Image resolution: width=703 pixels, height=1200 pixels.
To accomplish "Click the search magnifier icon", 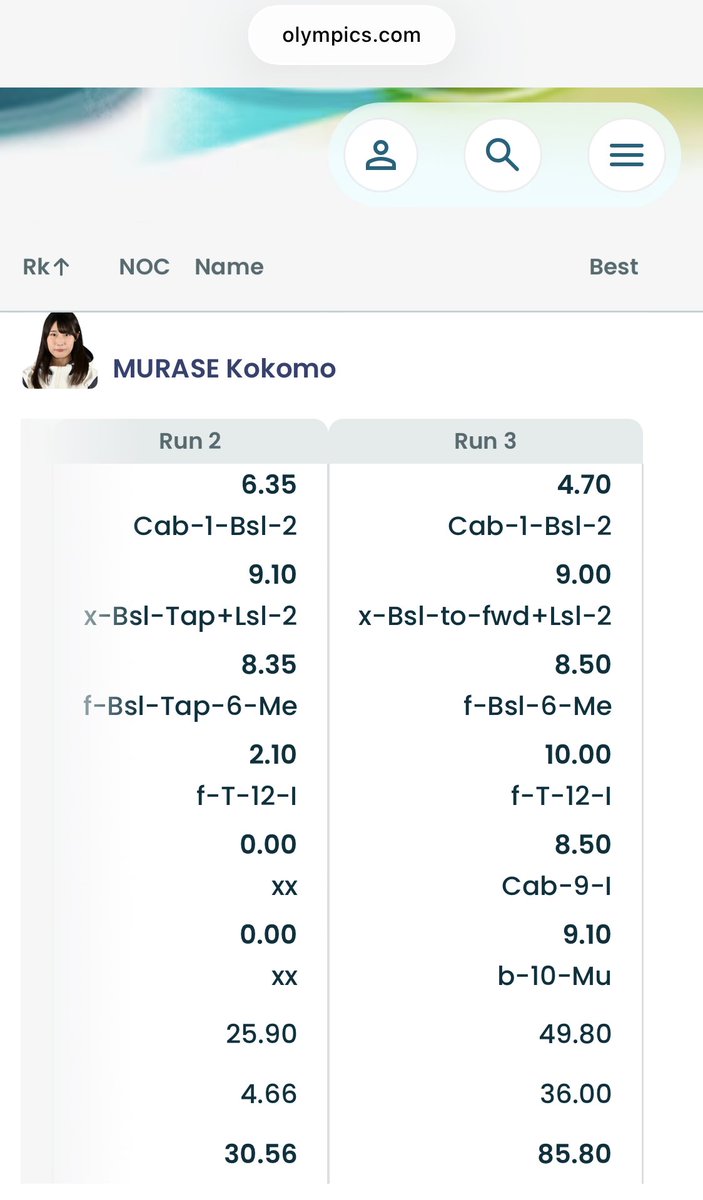I will [x=502, y=156].
